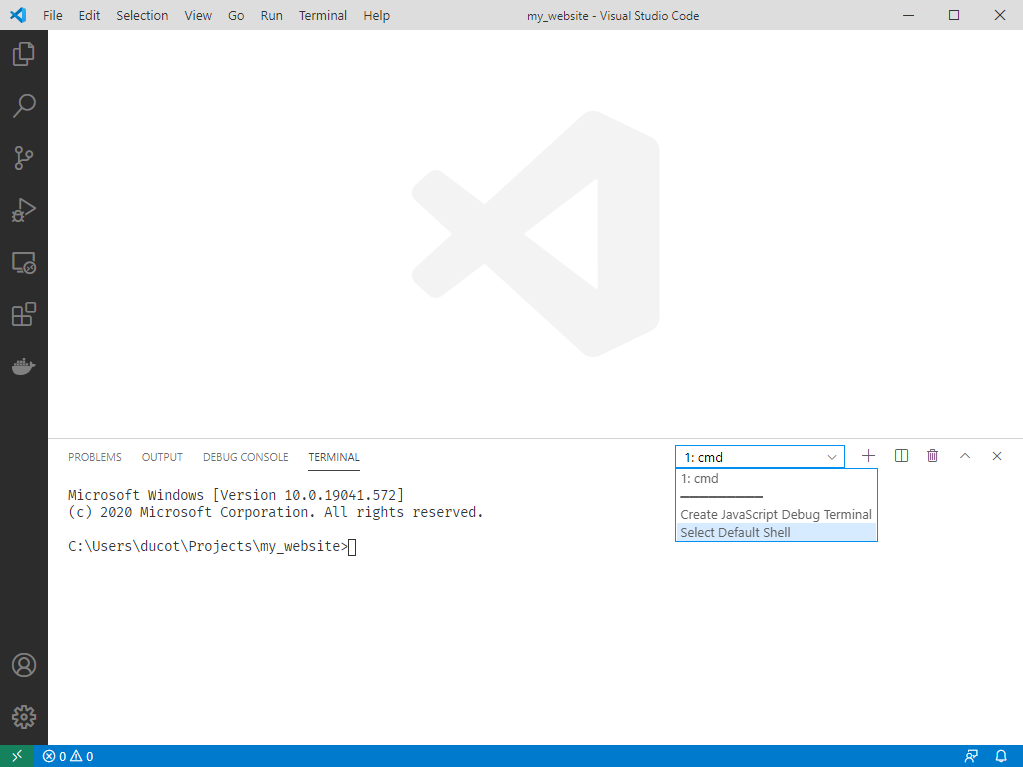1023x767 pixels.
Task: Open the Remote Explorer icon
Action: [x=23, y=262]
